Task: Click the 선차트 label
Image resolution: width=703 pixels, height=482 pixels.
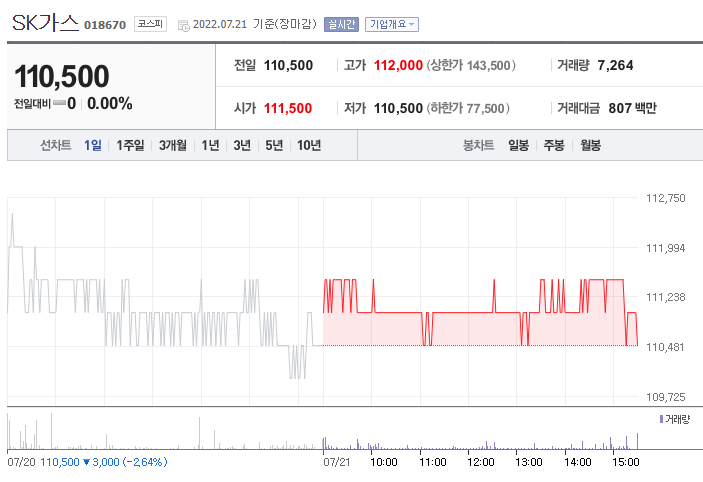Action: point(56,145)
